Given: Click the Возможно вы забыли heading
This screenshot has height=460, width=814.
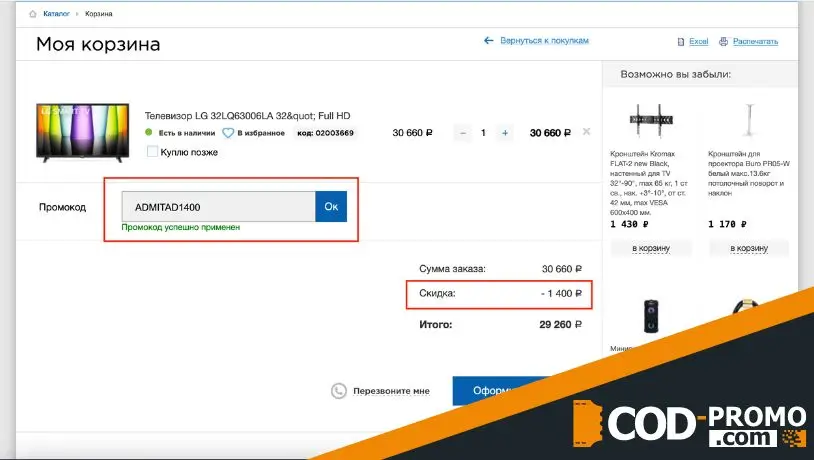Looking at the screenshot, I should (x=675, y=74).
